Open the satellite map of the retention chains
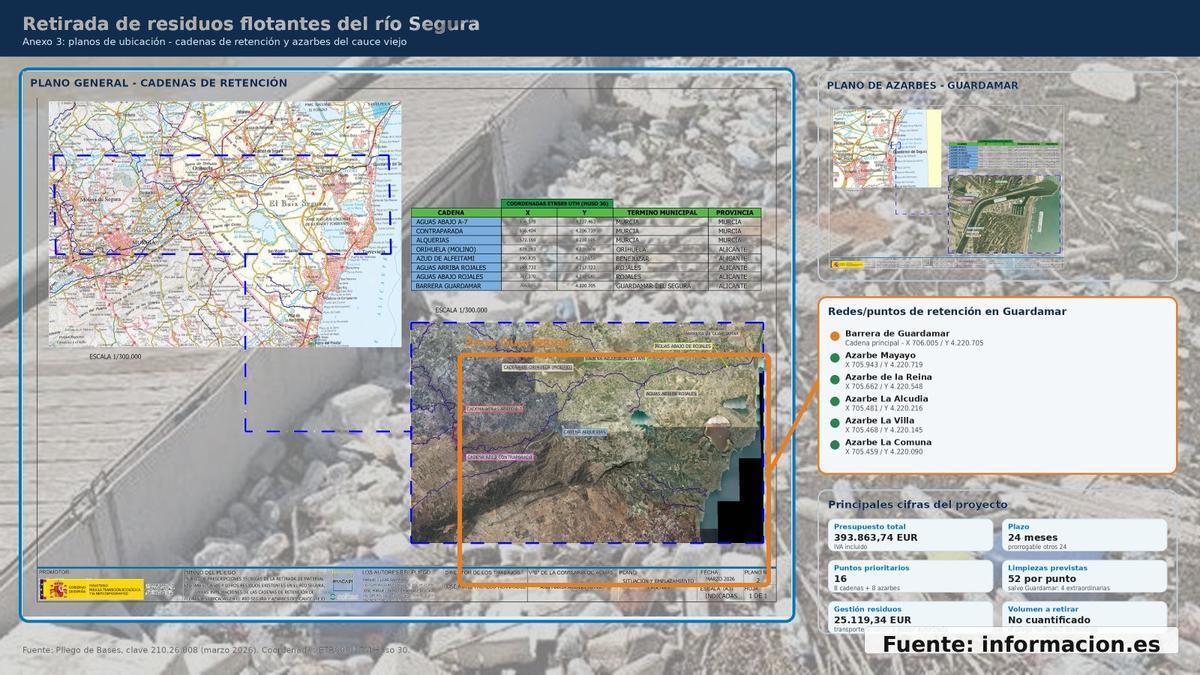 pyautogui.click(x=587, y=432)
